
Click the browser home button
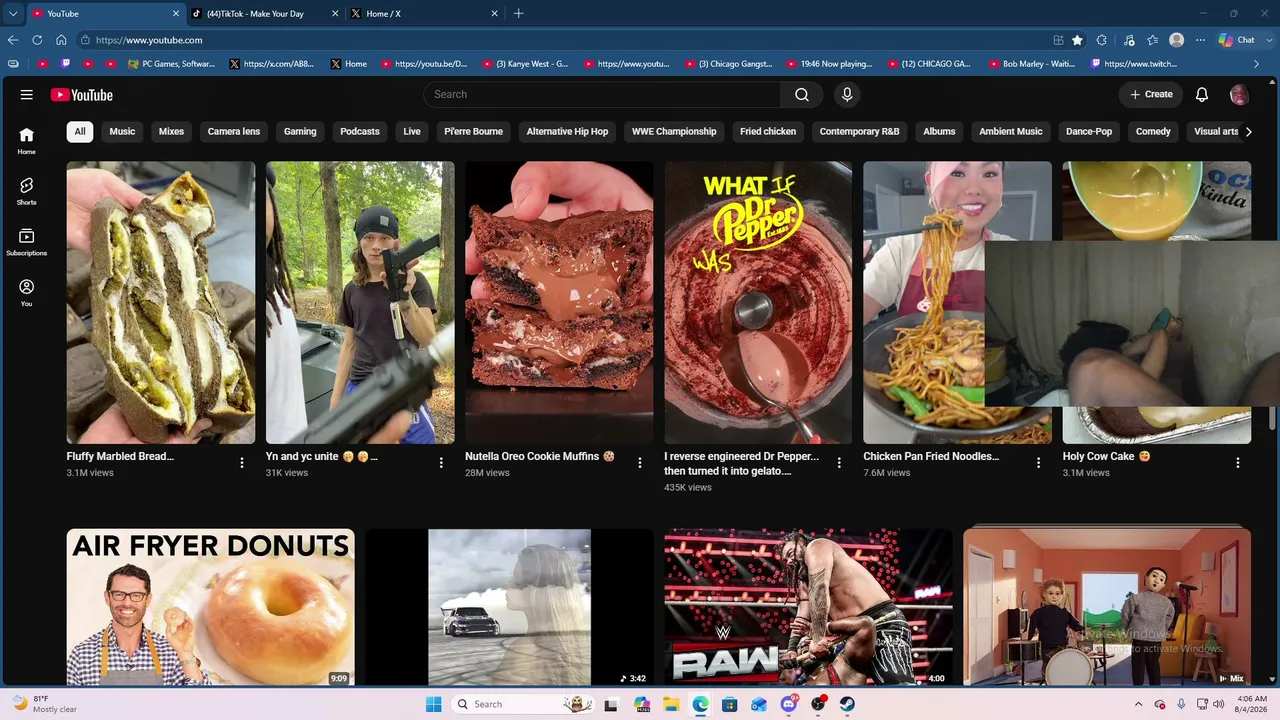[61, 40]
